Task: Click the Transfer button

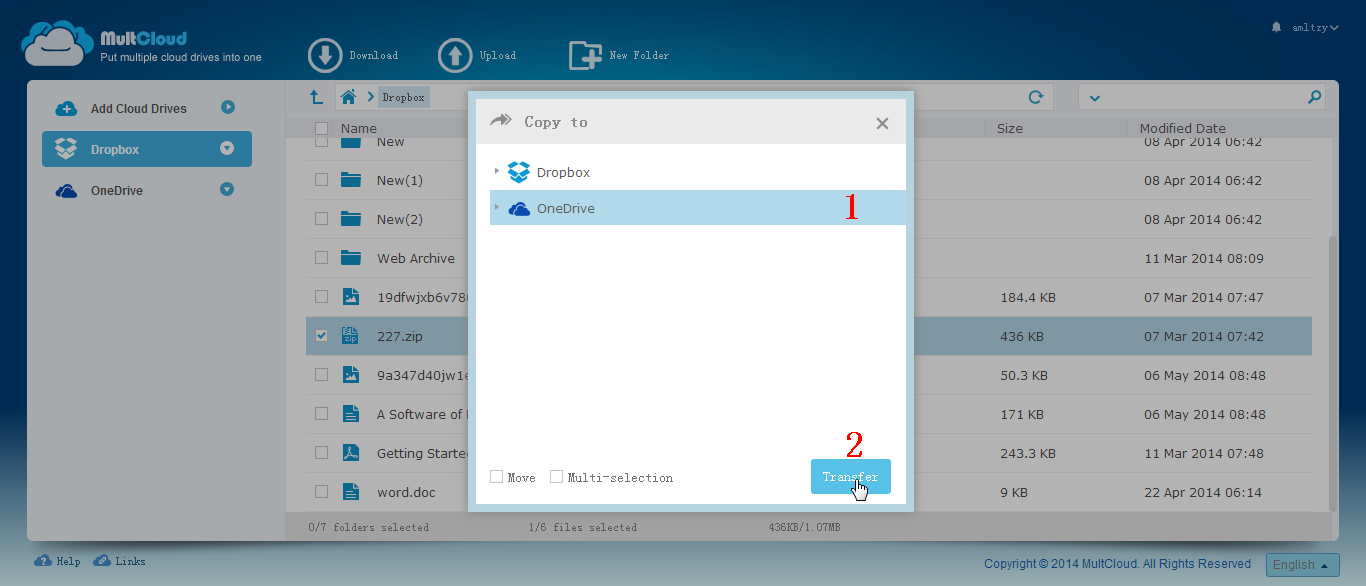Action: pos(850,477)
